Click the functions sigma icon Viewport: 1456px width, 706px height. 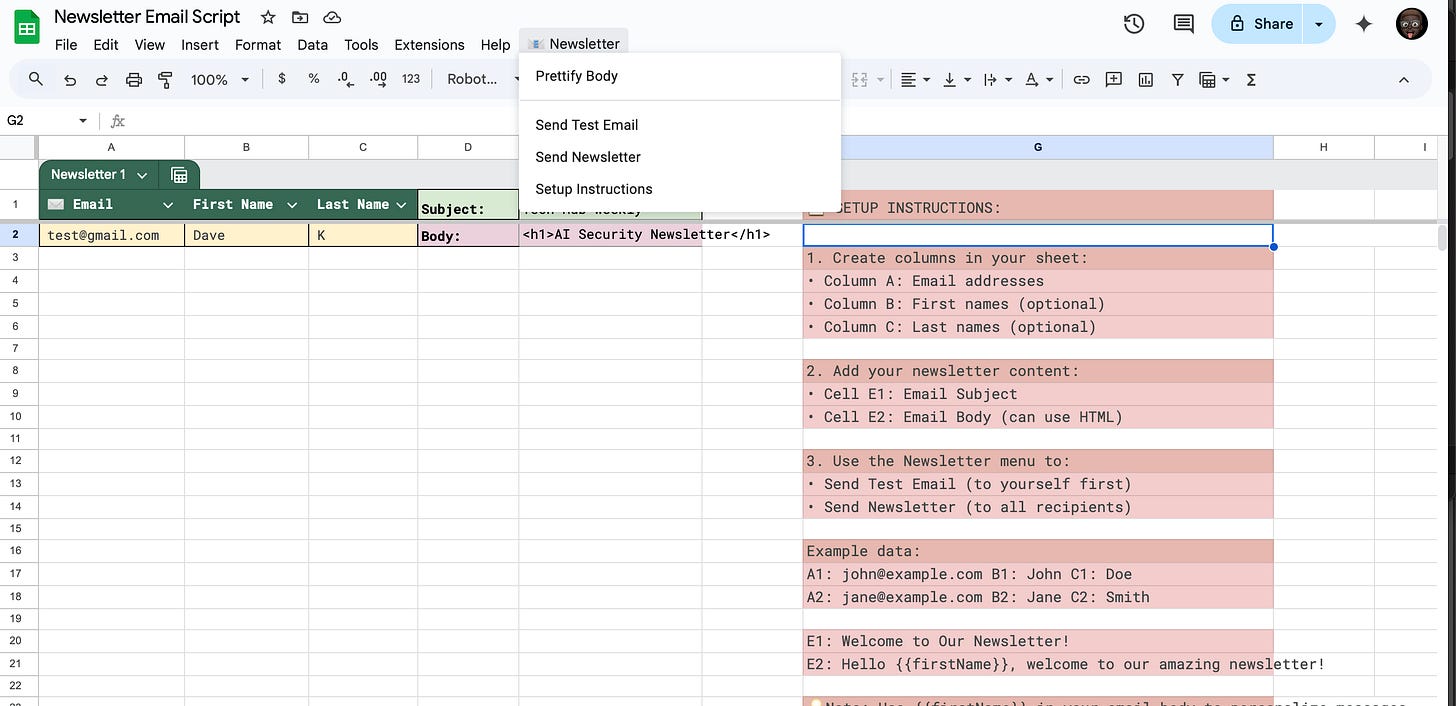pos(1251,79)
